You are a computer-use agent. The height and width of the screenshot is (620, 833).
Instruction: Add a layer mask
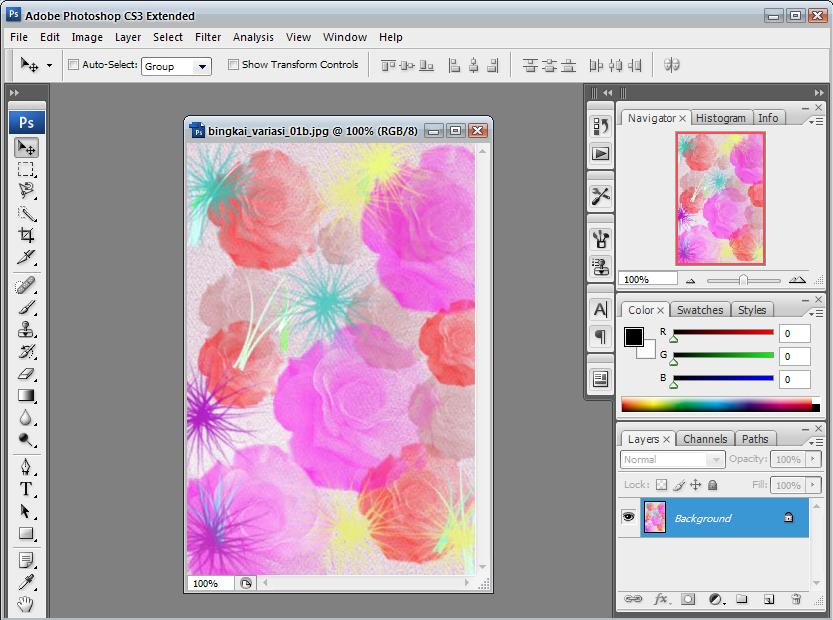[x=688, y=599]
